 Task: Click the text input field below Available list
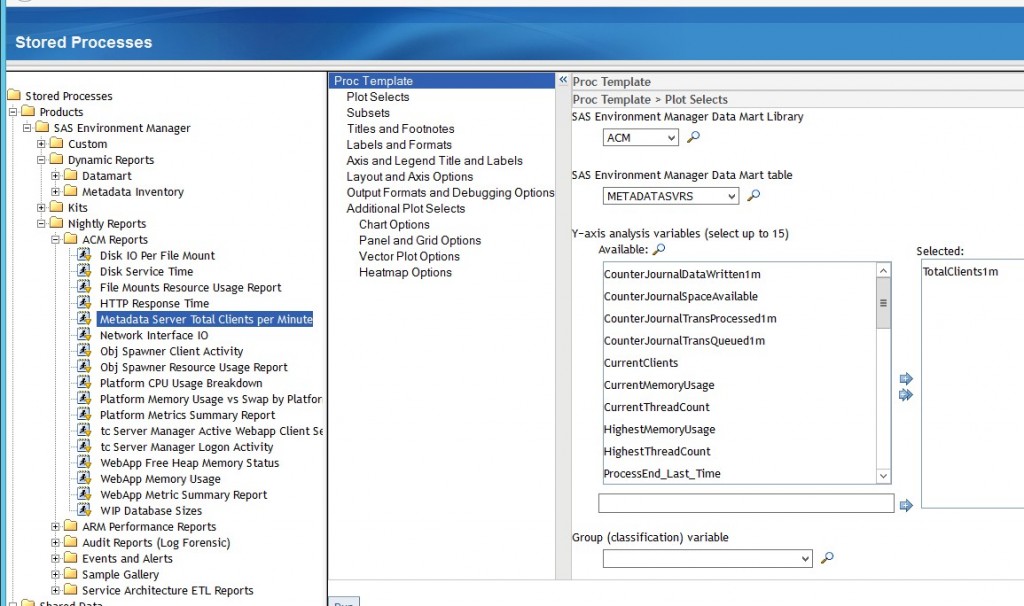tap(745, 504)
